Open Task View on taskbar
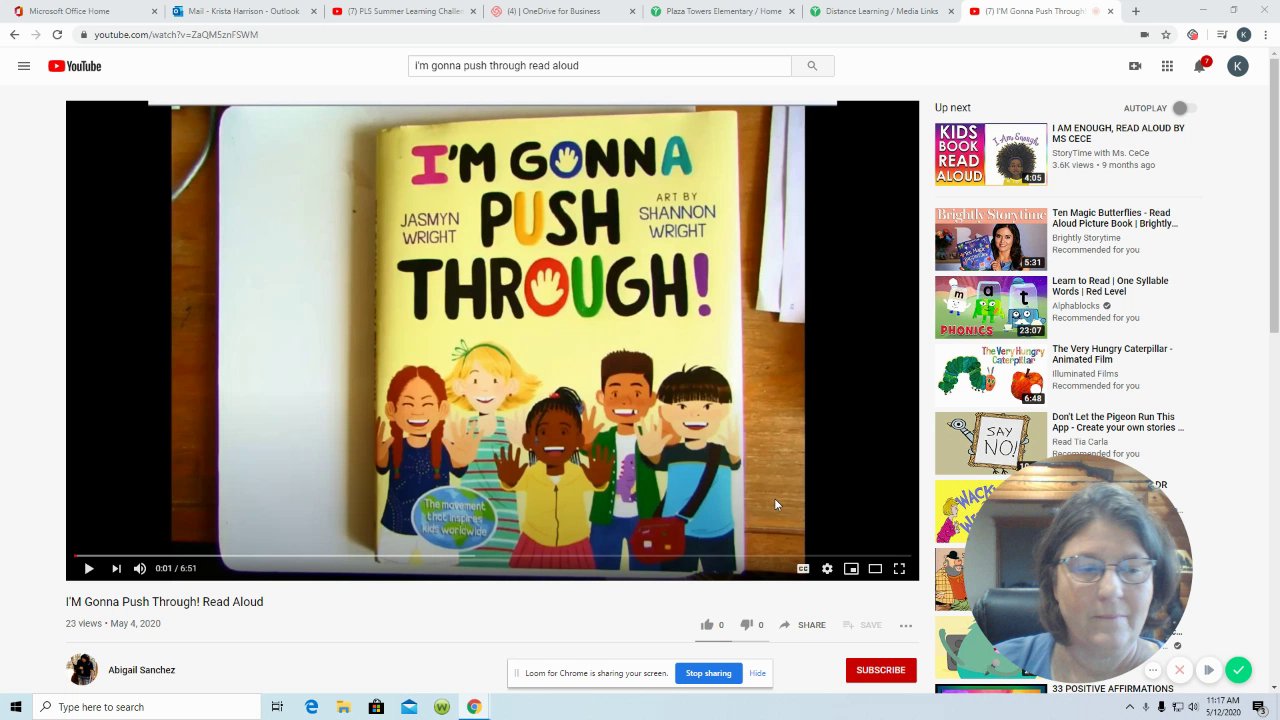1280x720 pixels. click(x=278, y=707)
